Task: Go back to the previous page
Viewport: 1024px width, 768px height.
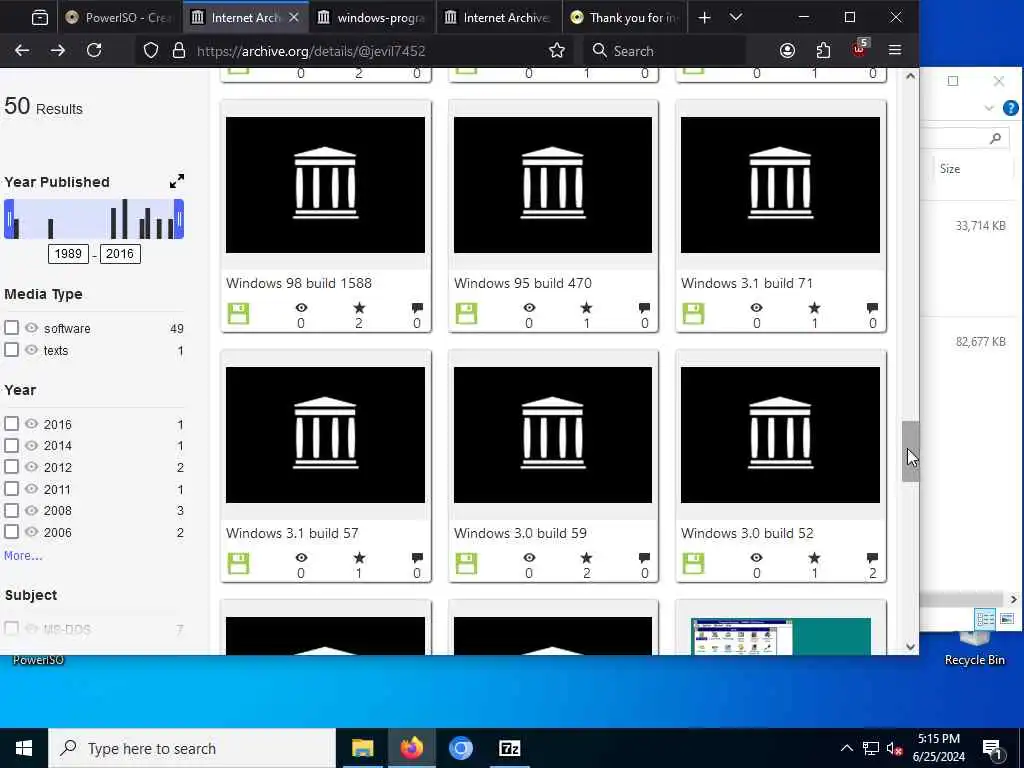Action: (22, 50)
